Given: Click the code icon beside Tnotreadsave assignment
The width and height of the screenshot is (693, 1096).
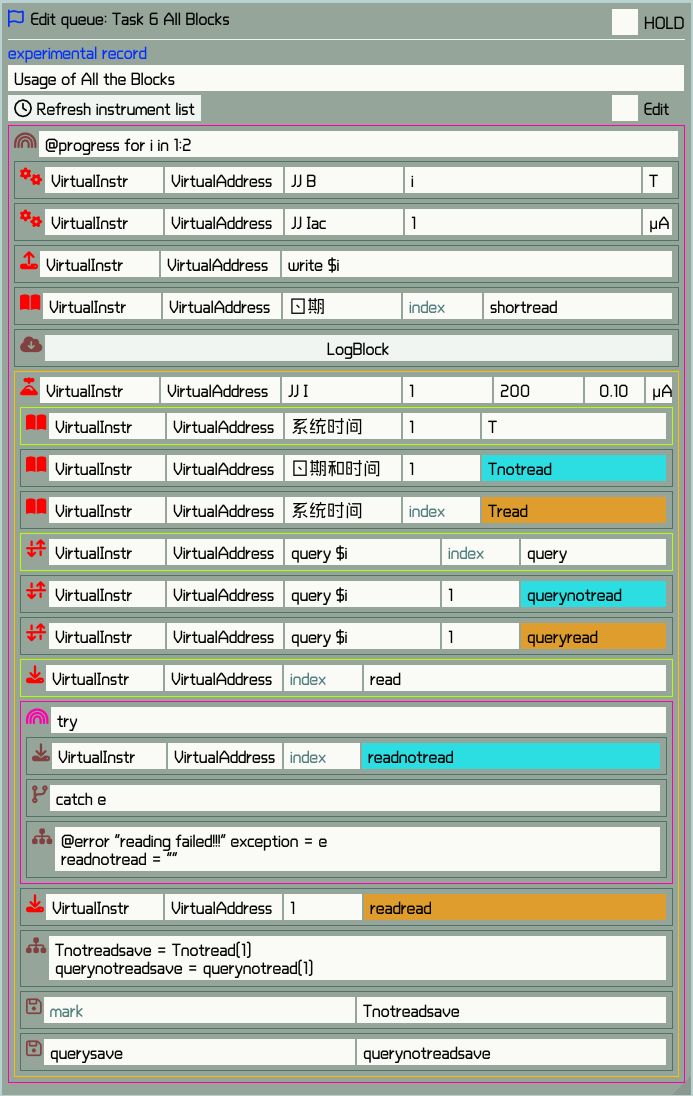Looking at the screenshot, I should point(36,946).
